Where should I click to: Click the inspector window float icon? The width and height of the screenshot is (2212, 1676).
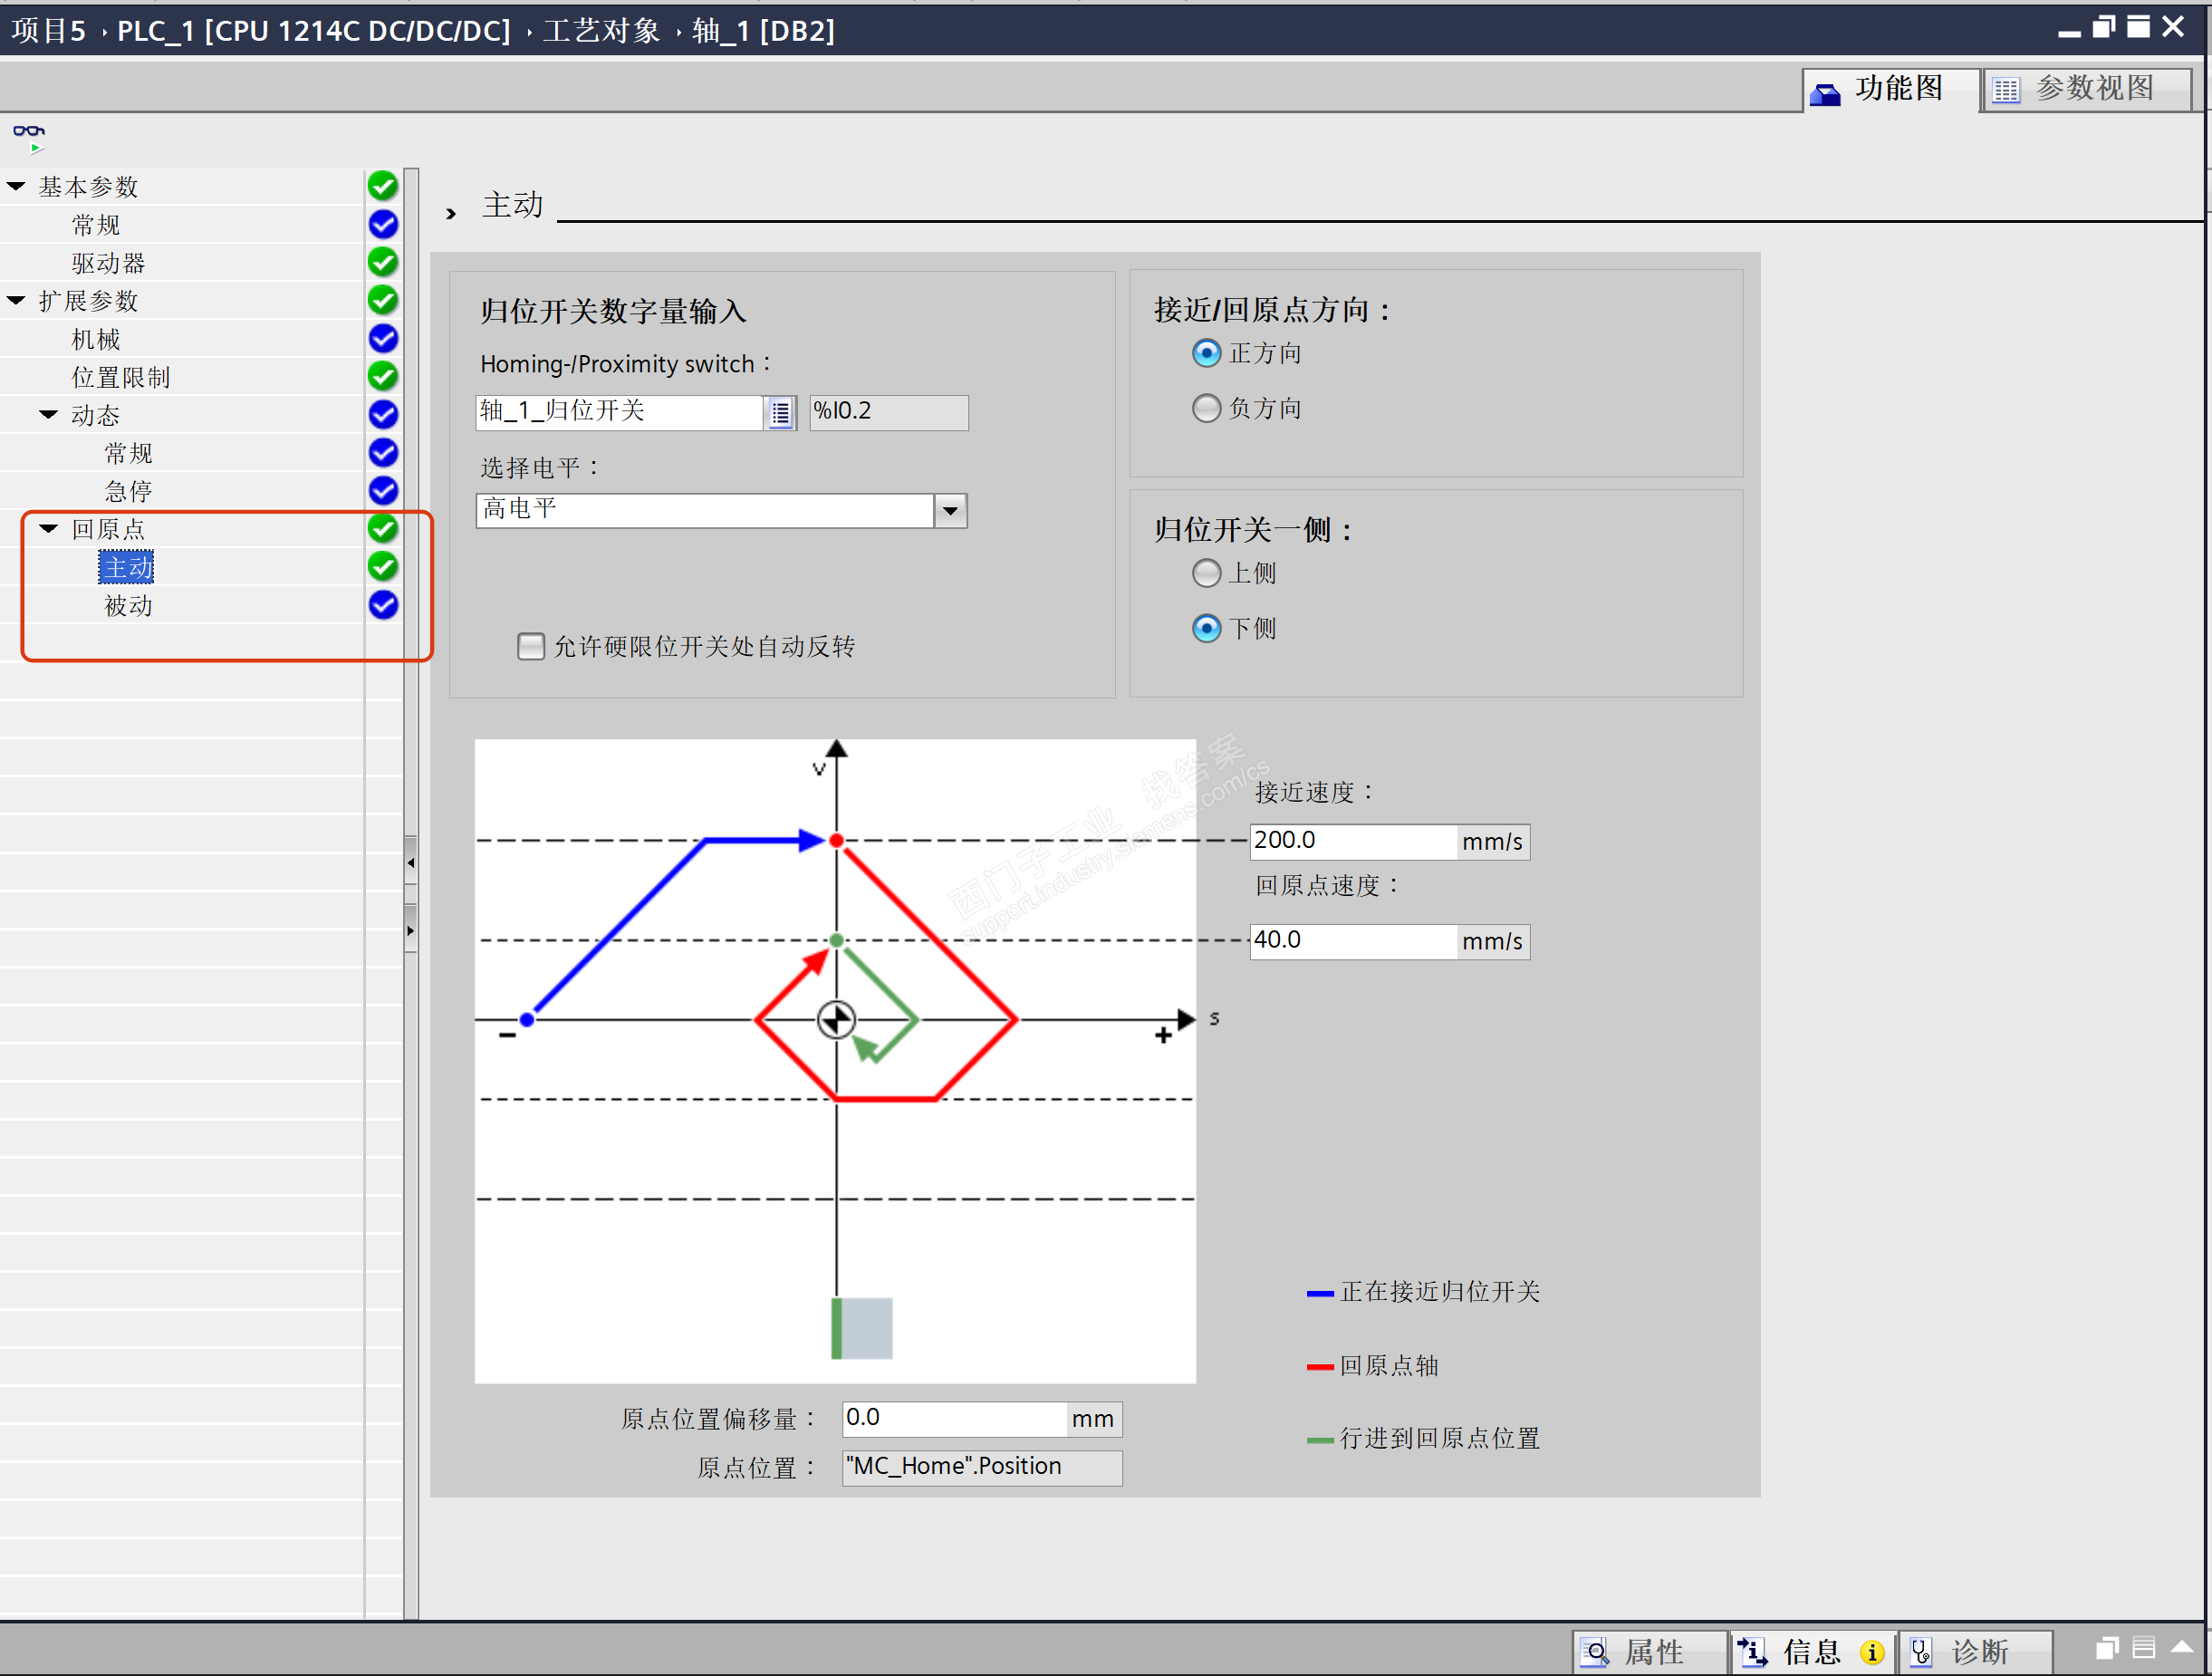(2107, 1648)
